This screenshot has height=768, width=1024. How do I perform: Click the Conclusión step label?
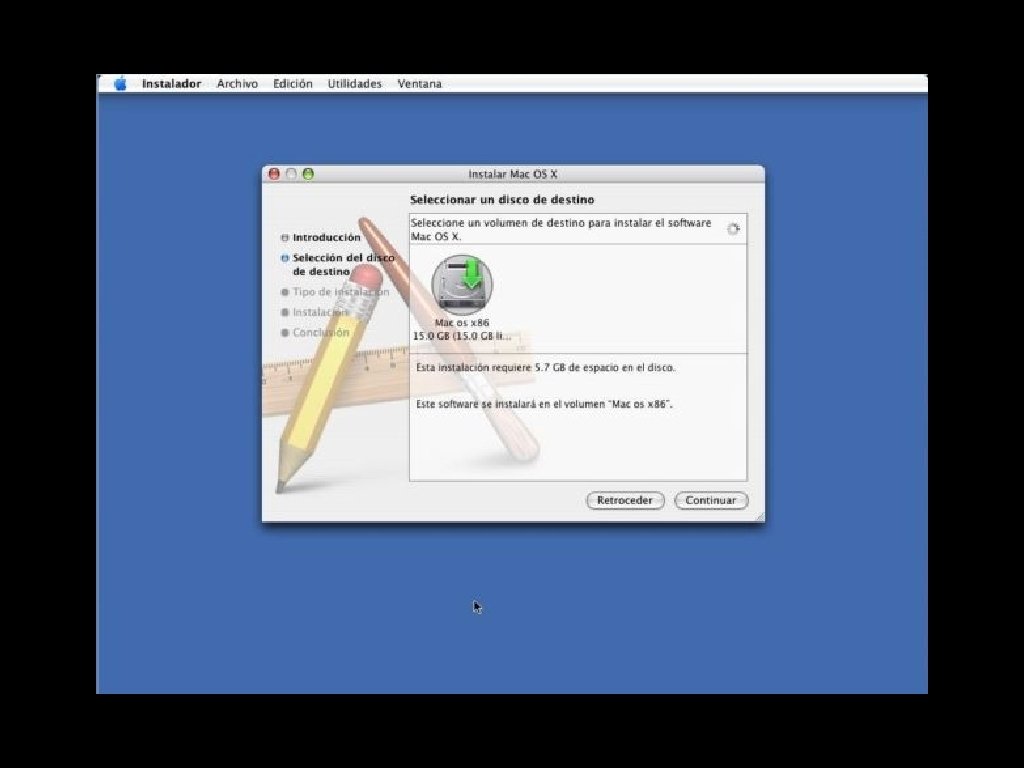321,332
